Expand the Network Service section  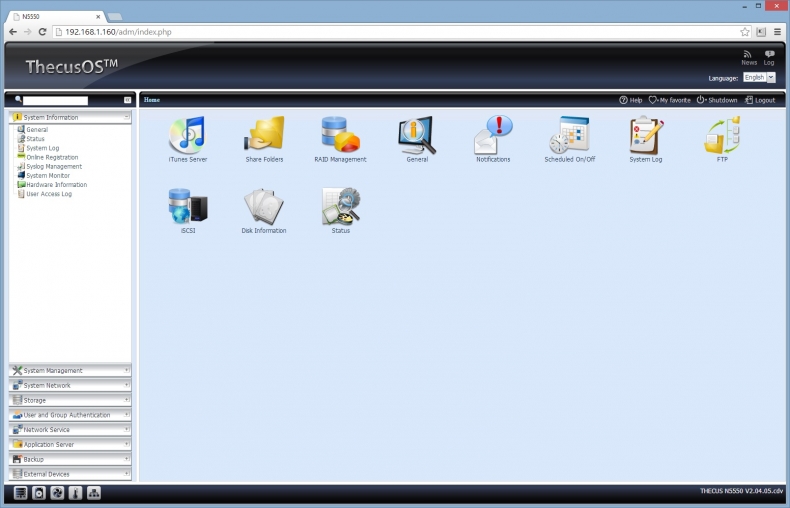click(x=70, y=429)
